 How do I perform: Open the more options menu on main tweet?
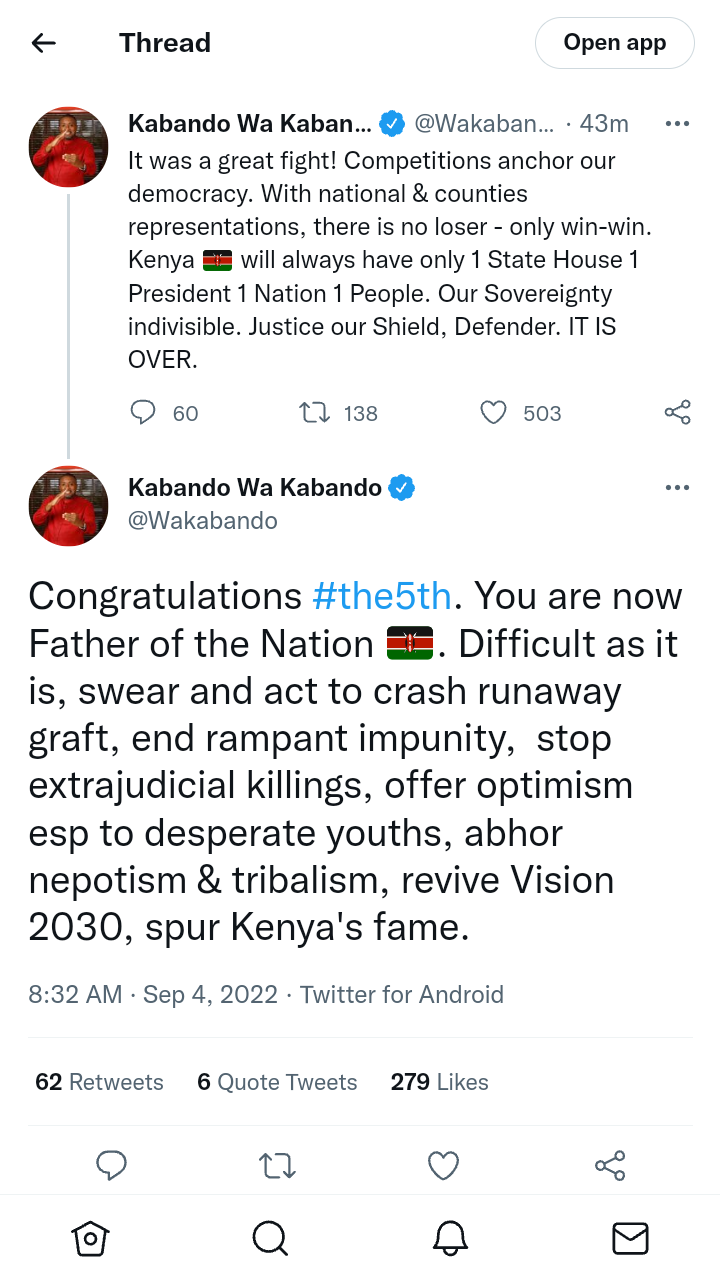(677, 488)
